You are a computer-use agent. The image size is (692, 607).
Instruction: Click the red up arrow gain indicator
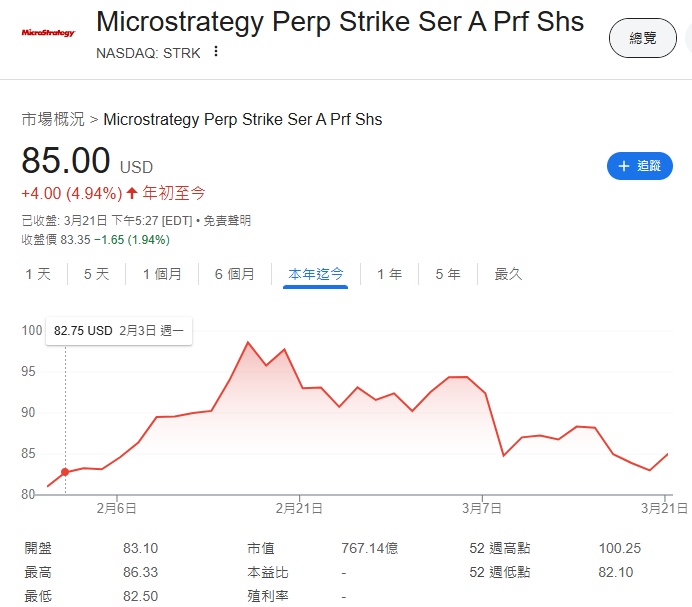click(131, 193)
